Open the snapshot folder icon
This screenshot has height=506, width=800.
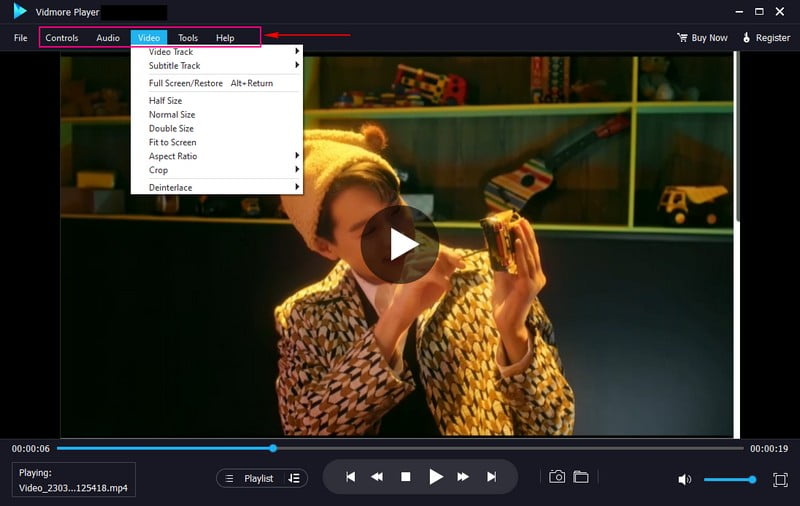click(580, 477)
